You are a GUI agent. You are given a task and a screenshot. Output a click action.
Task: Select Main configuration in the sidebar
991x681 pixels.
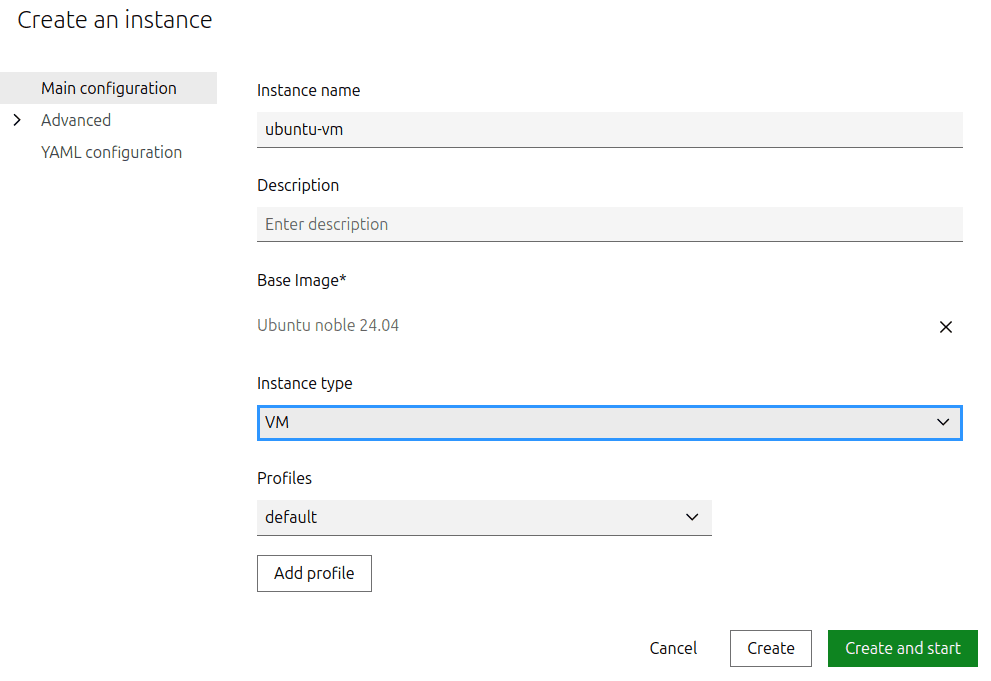point(108,88)
